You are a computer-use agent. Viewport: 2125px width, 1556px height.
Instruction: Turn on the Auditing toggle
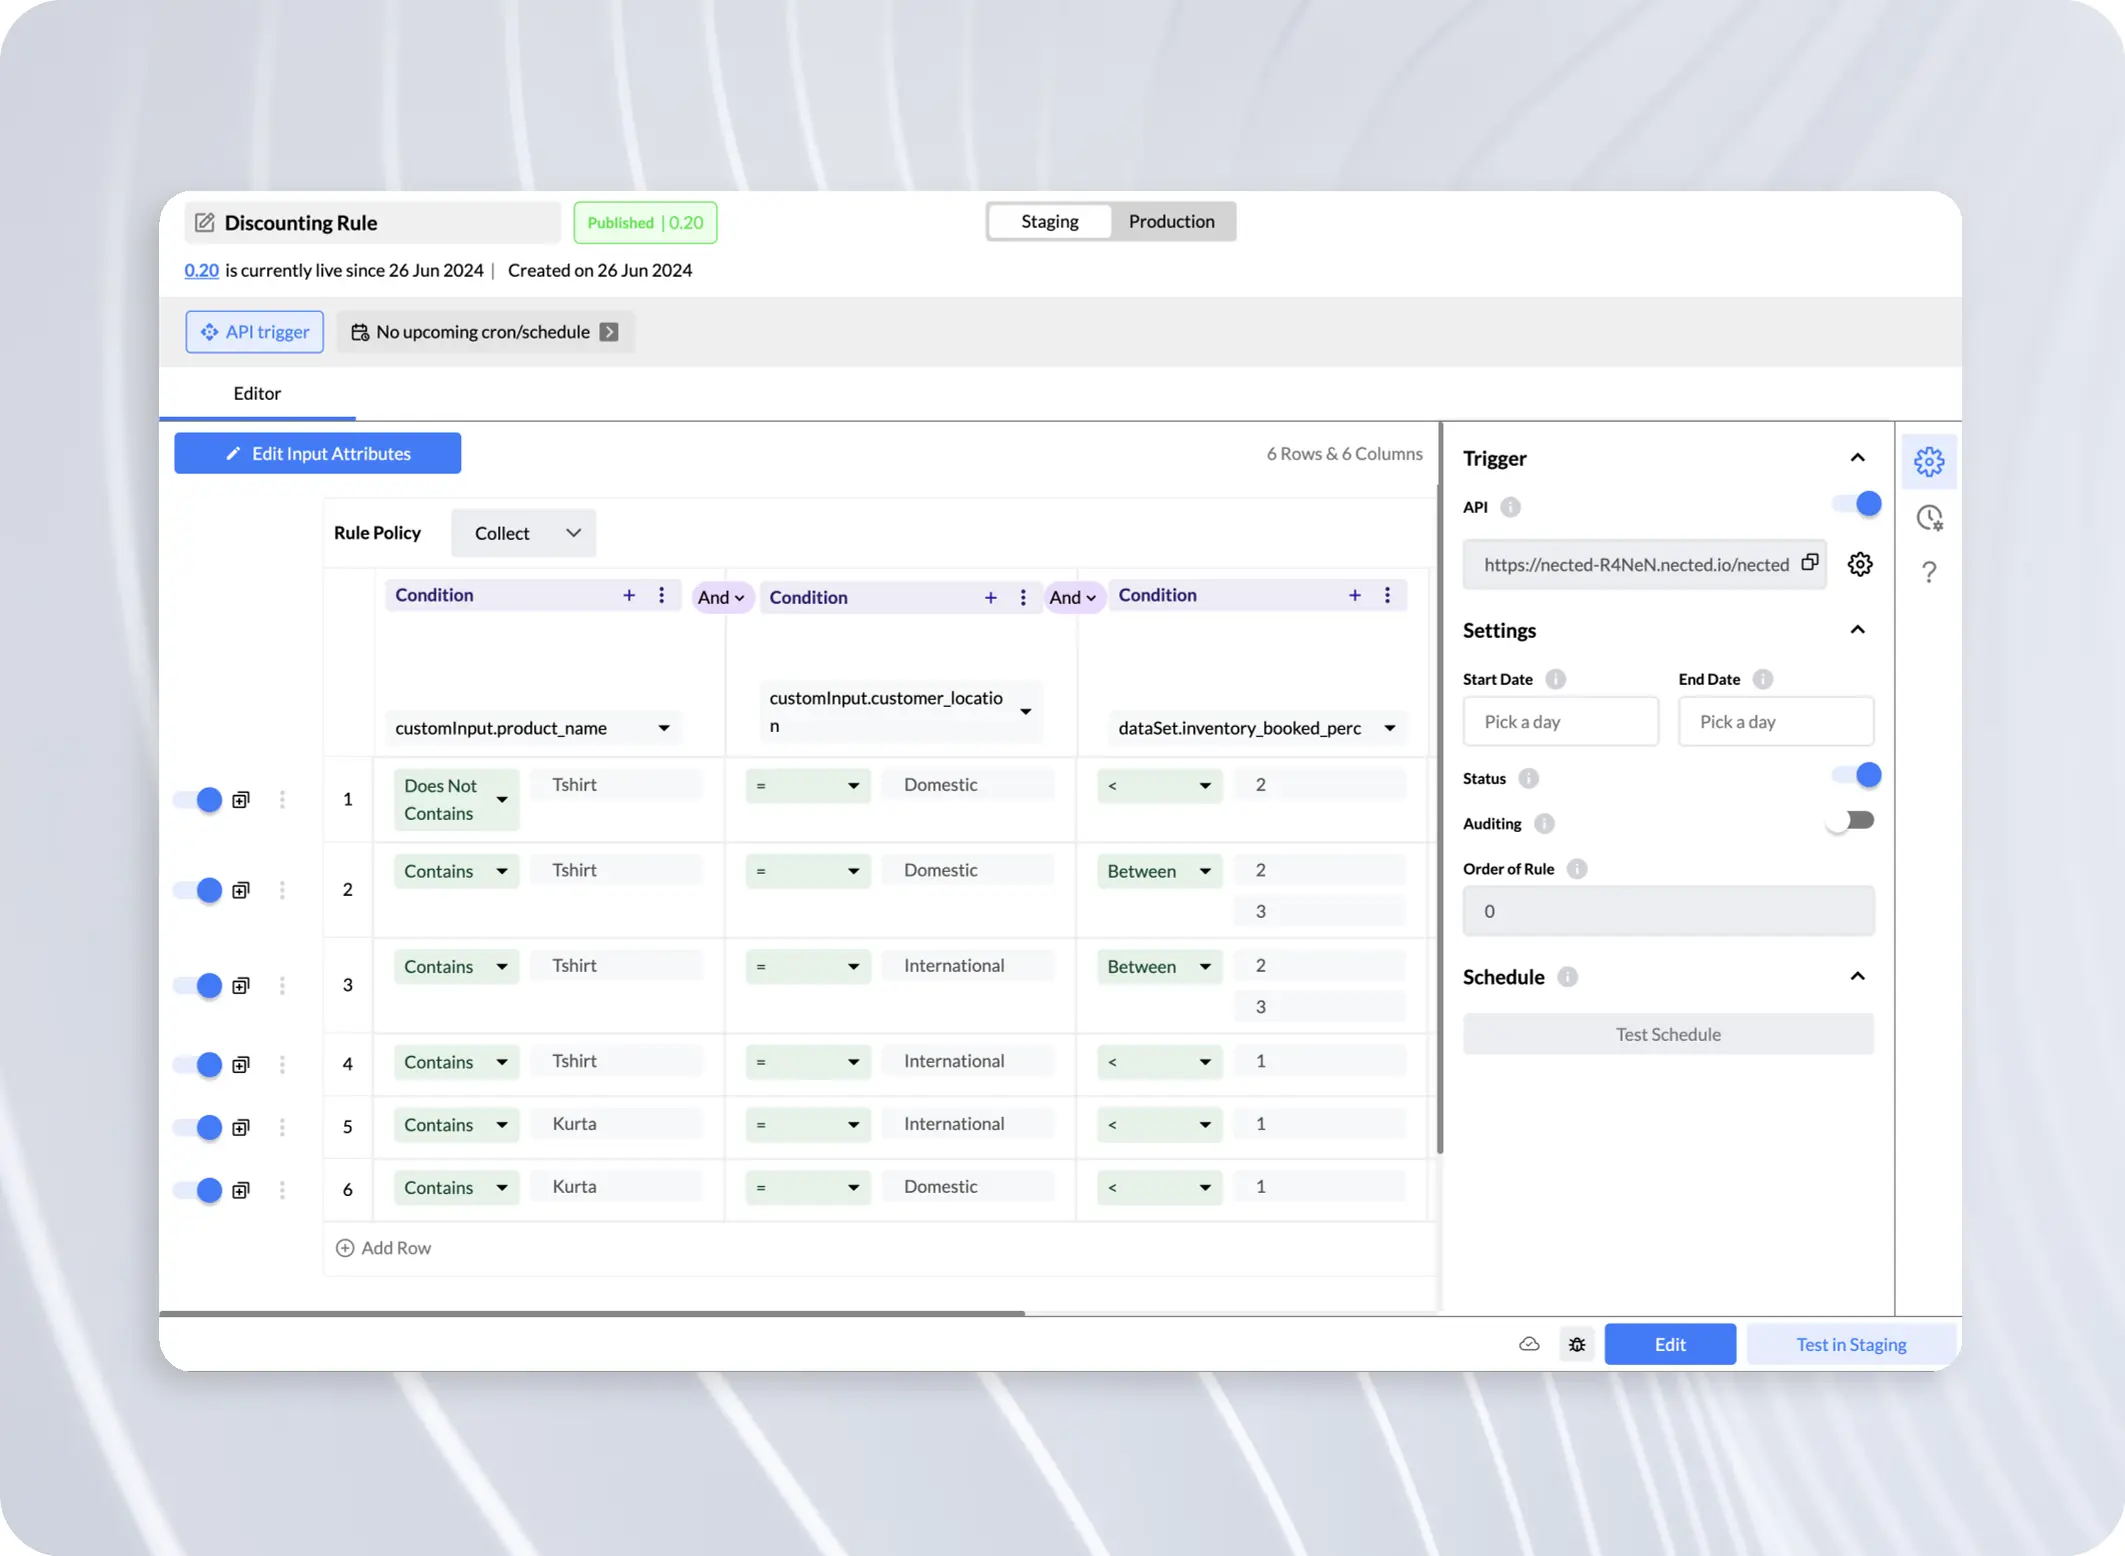1850,821
